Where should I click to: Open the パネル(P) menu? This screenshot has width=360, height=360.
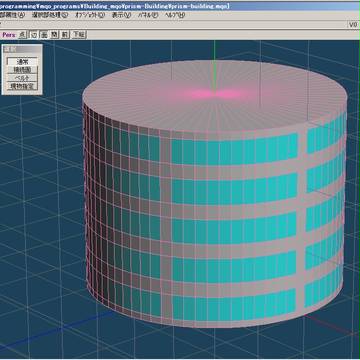[148, 15]
